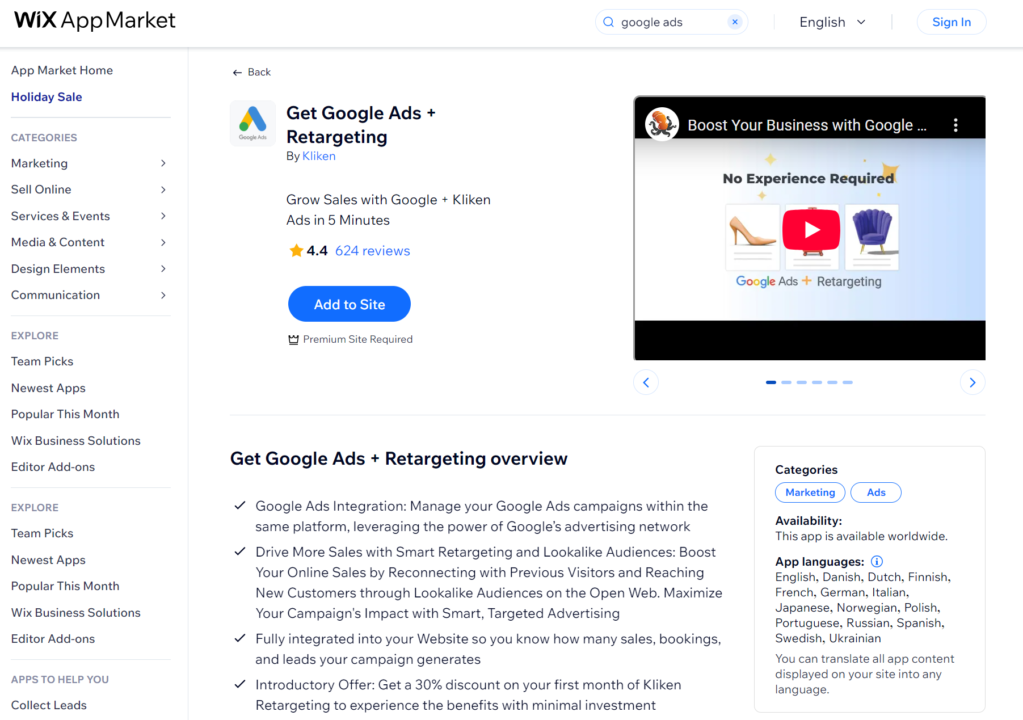This screenshot has height=720, width=1023.
Task: Open the video's three-dot options menu
Action: click(955, 124)
